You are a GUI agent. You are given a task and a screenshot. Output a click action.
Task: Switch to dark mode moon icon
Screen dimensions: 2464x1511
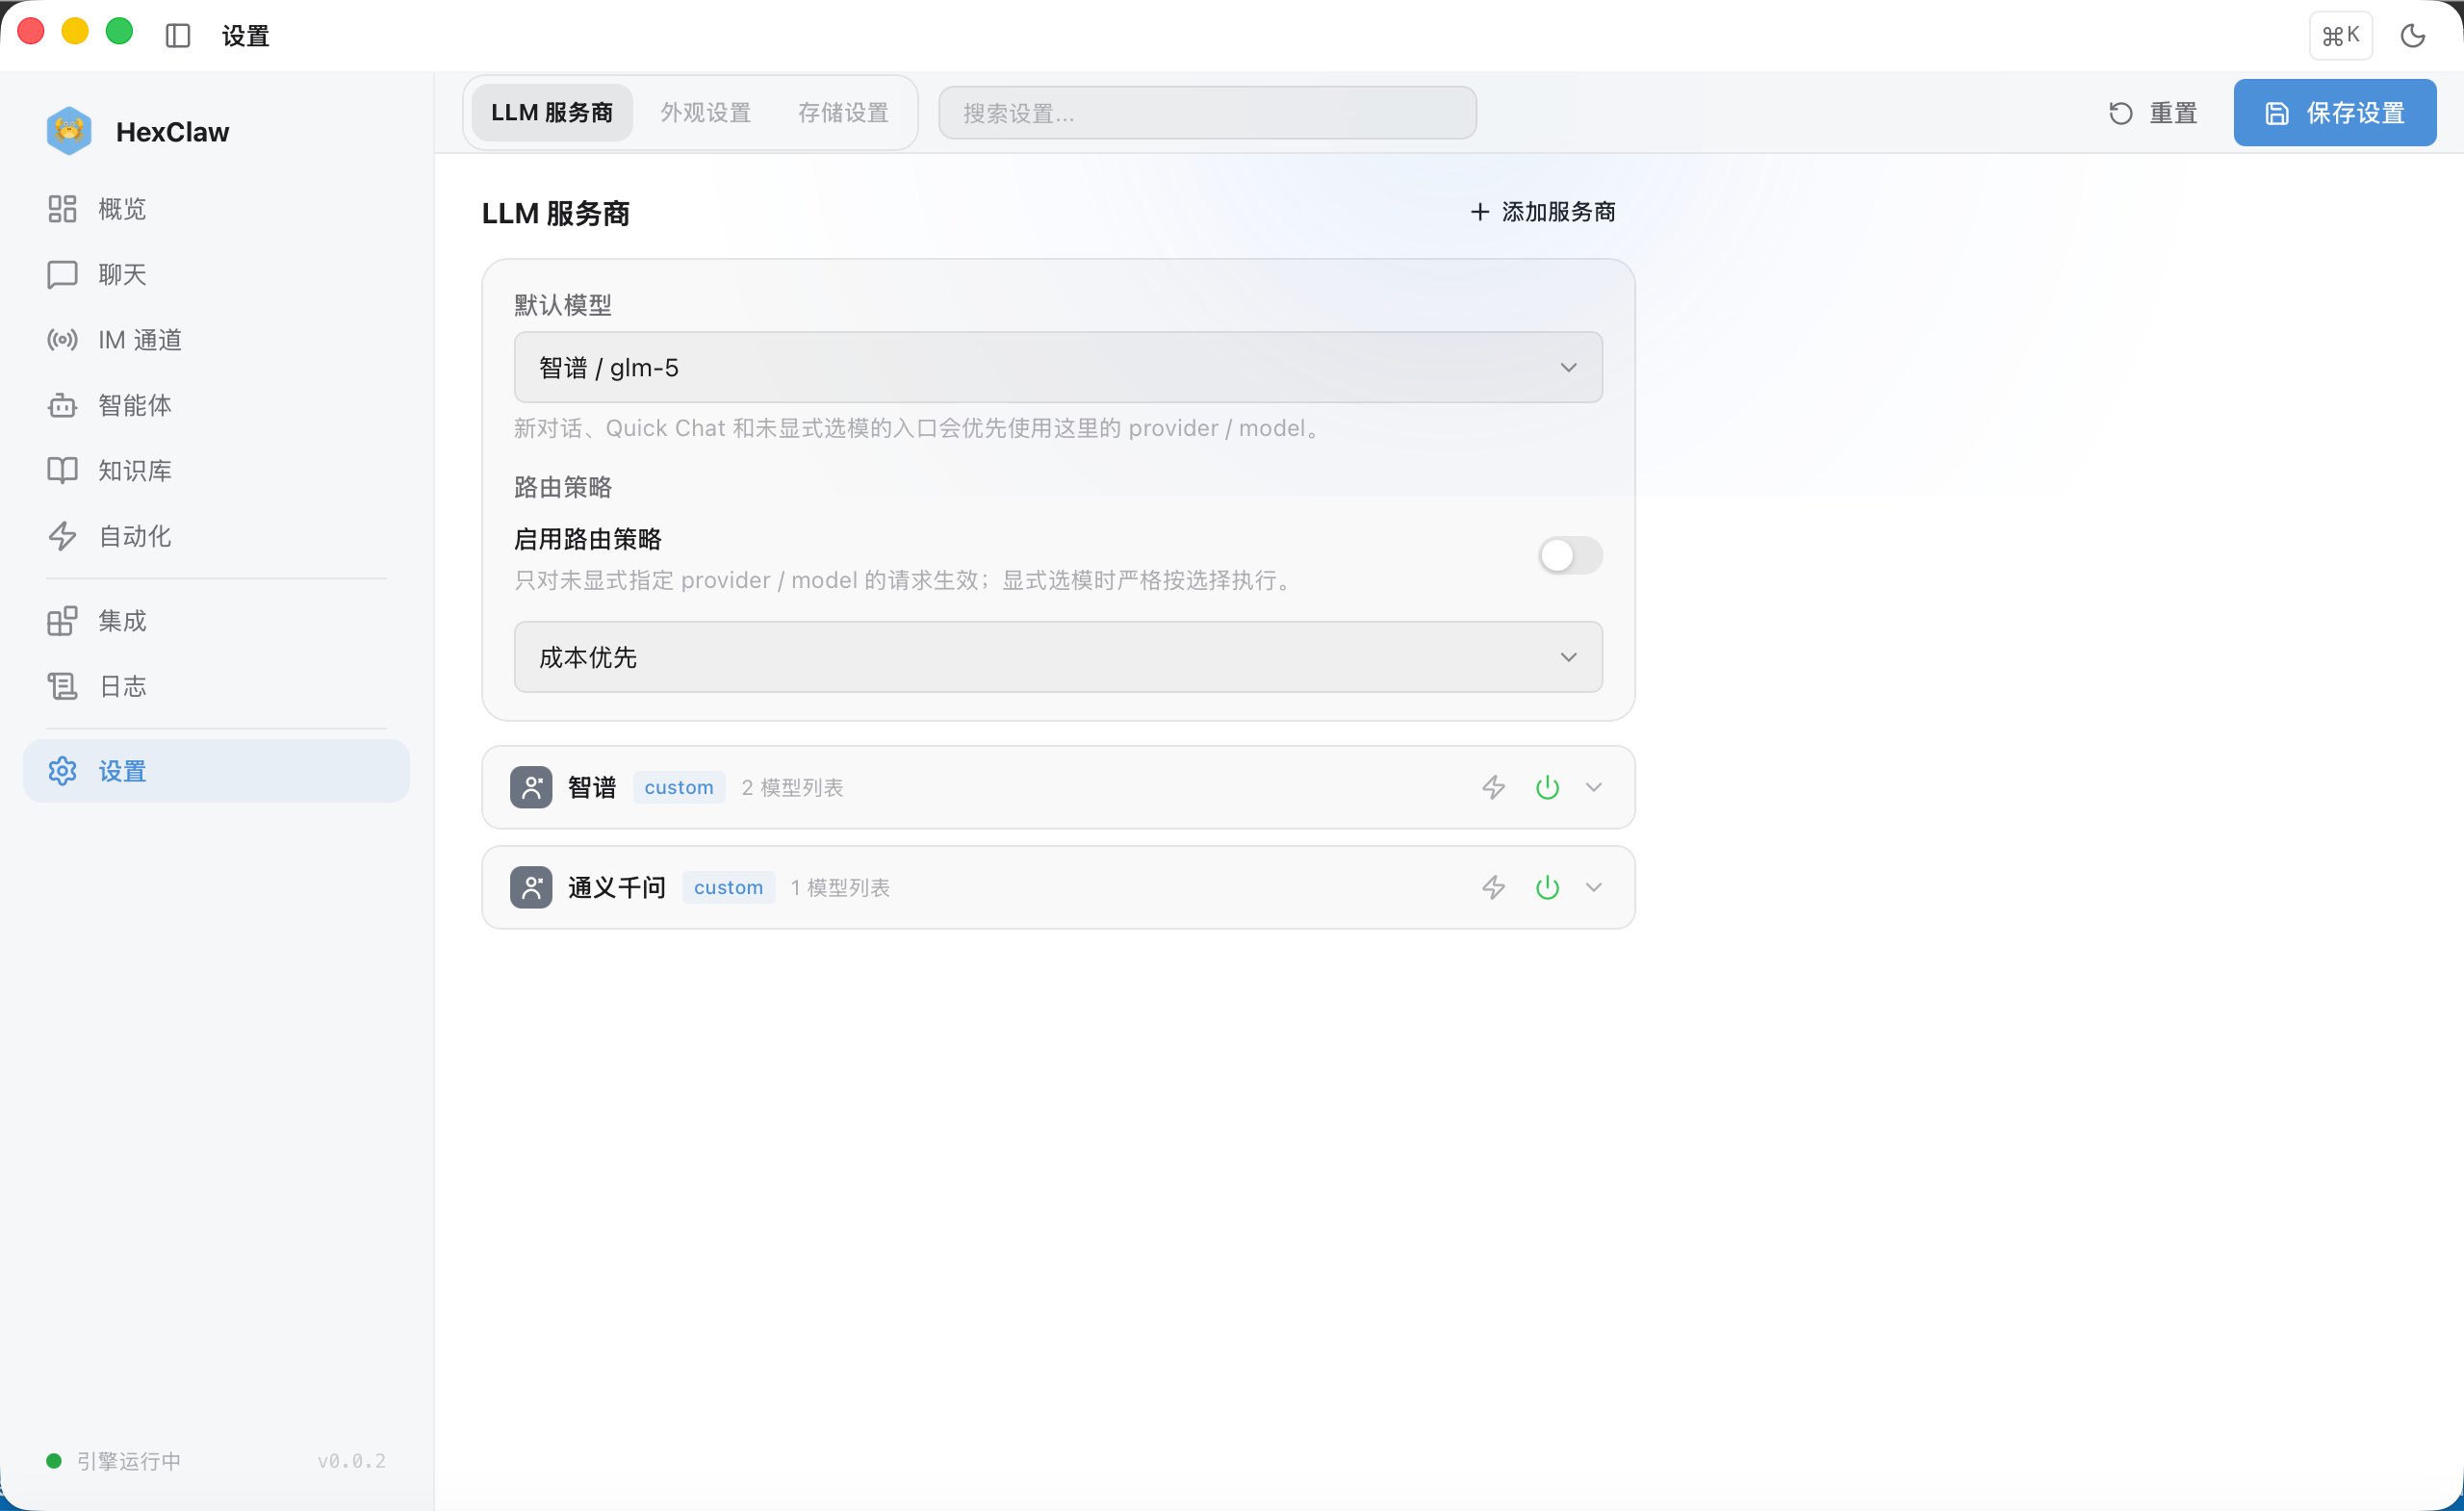tap(2413, 36)
